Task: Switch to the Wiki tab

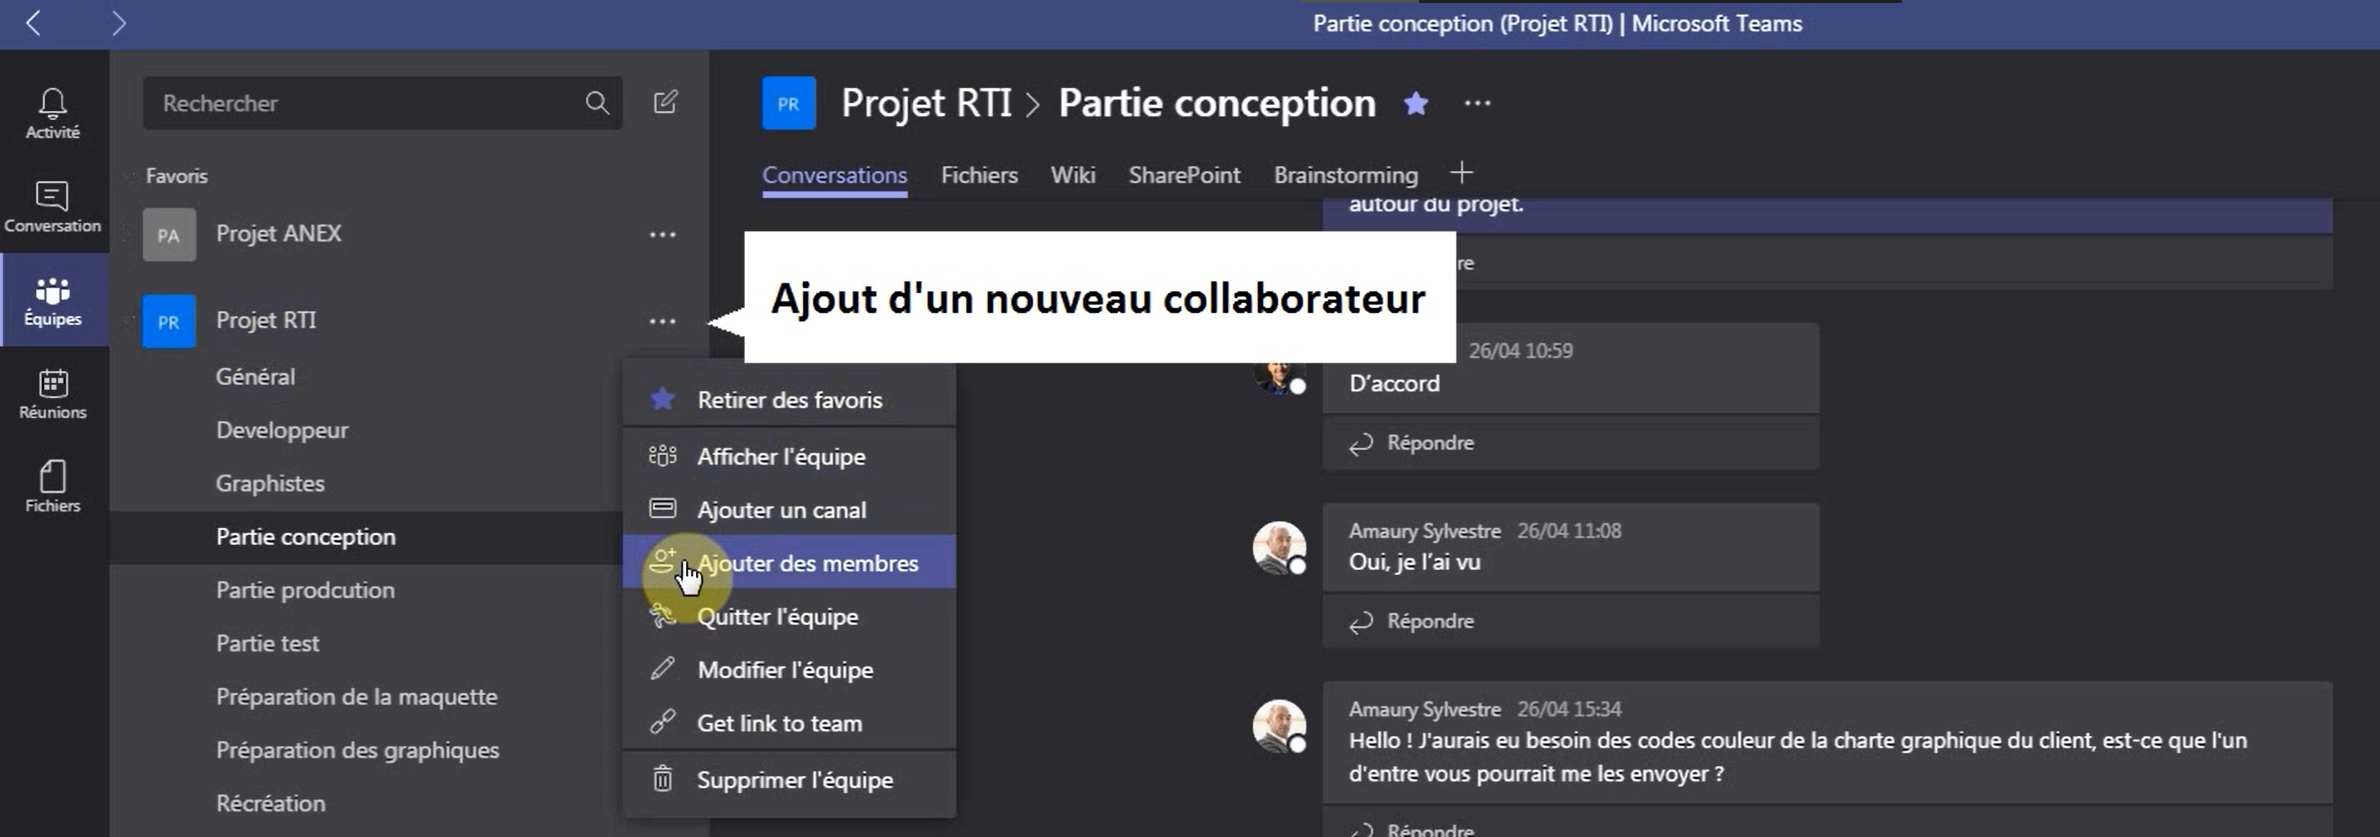Action: coord(1072,174)
